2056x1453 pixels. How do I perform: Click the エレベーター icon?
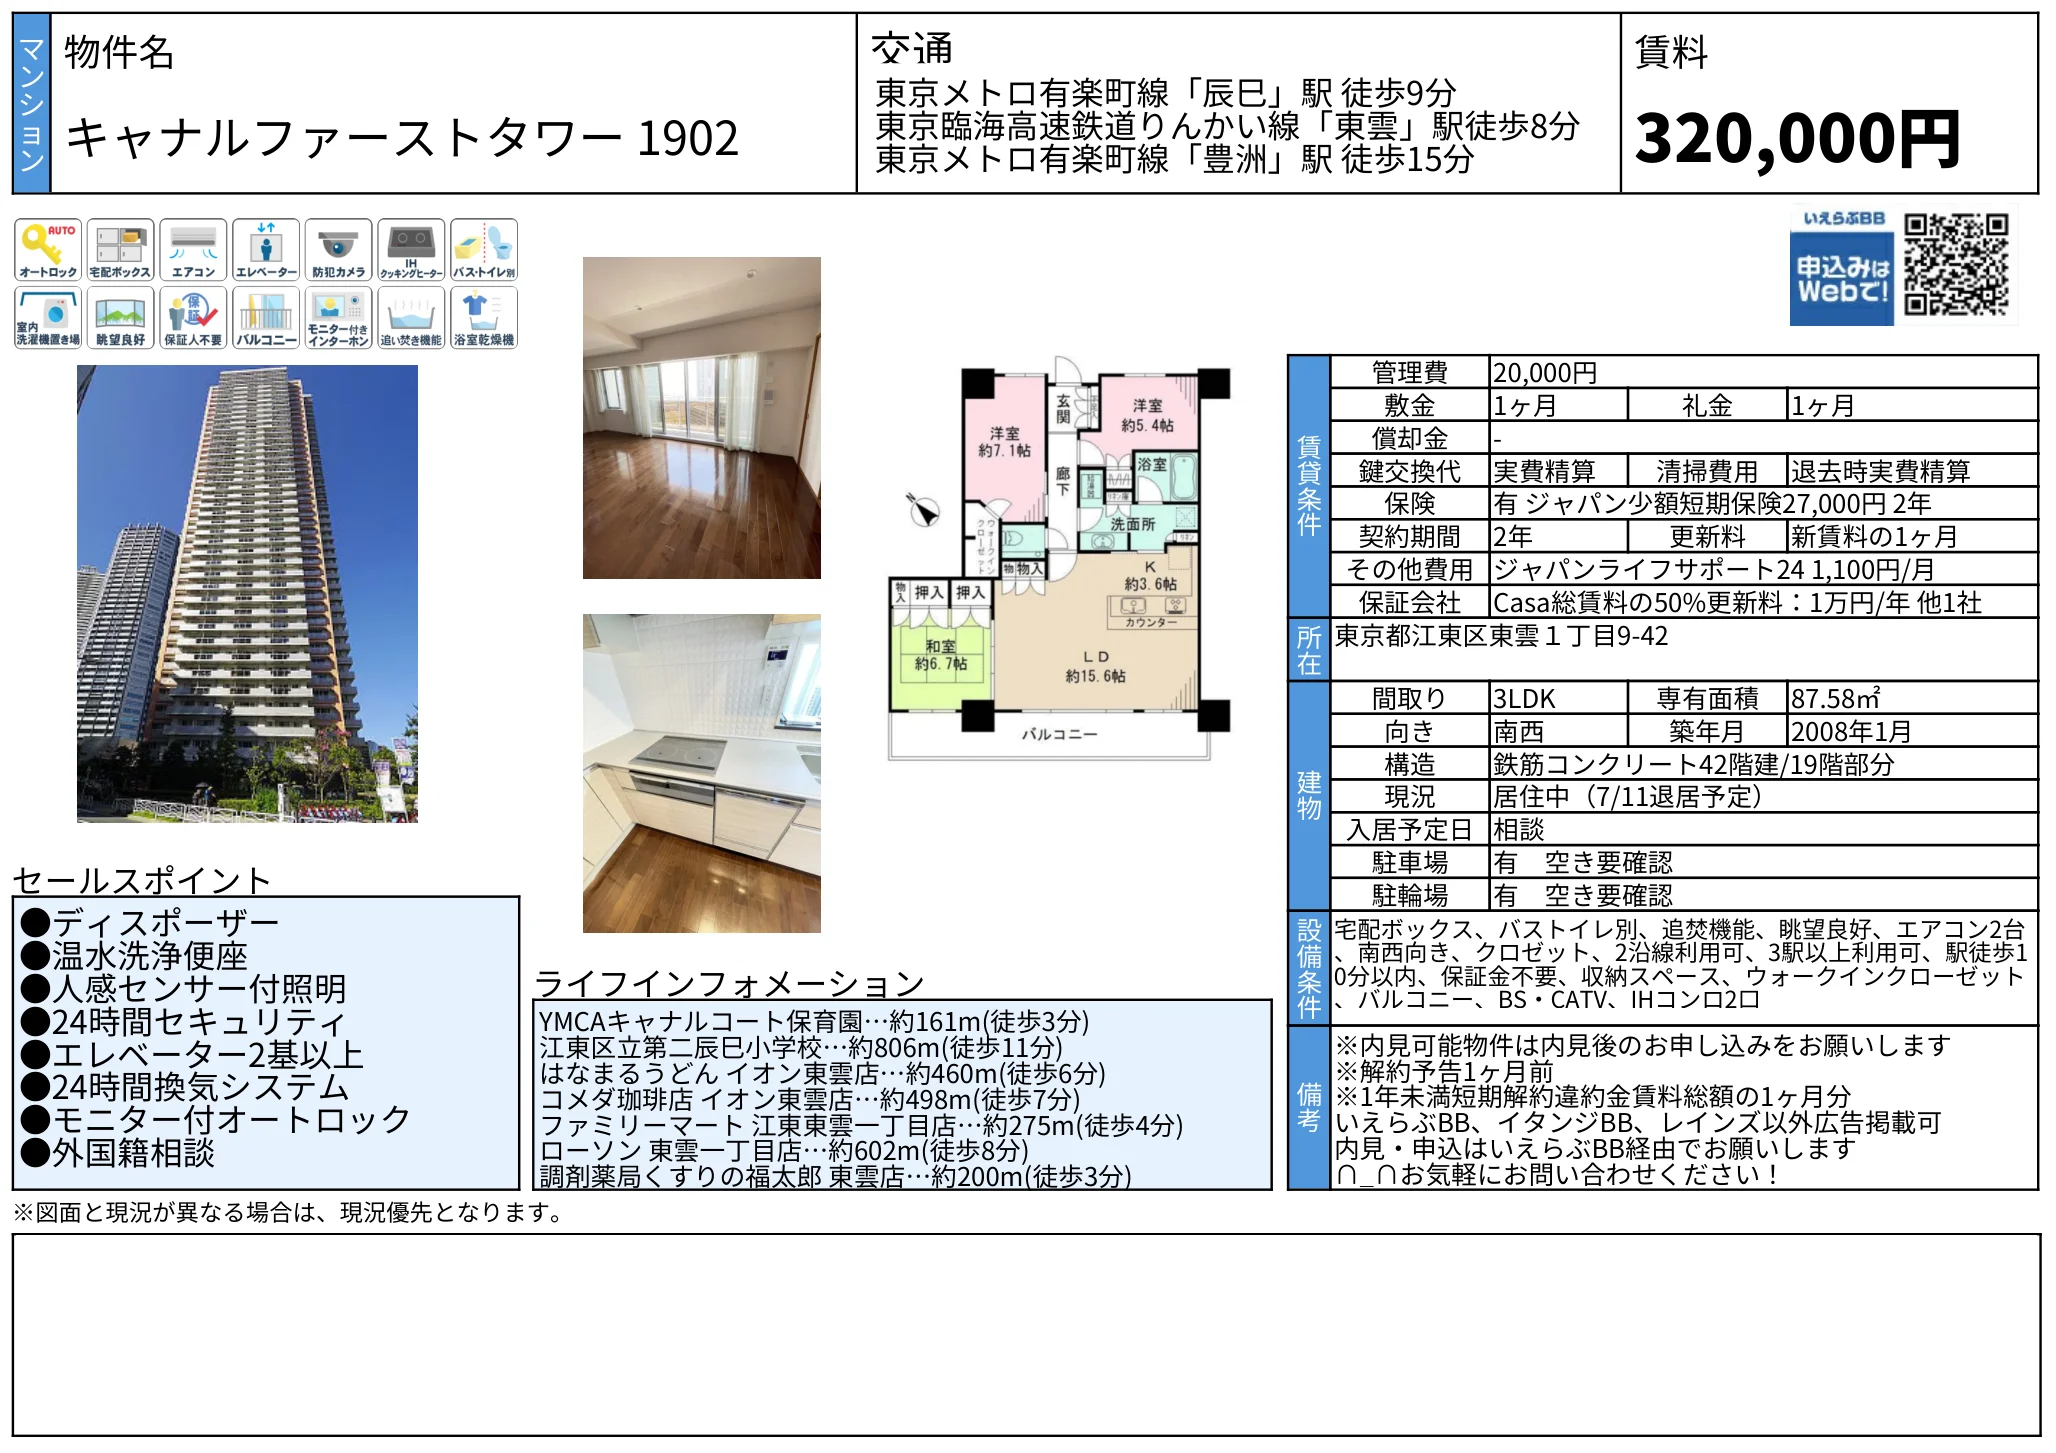coord(266,250)
